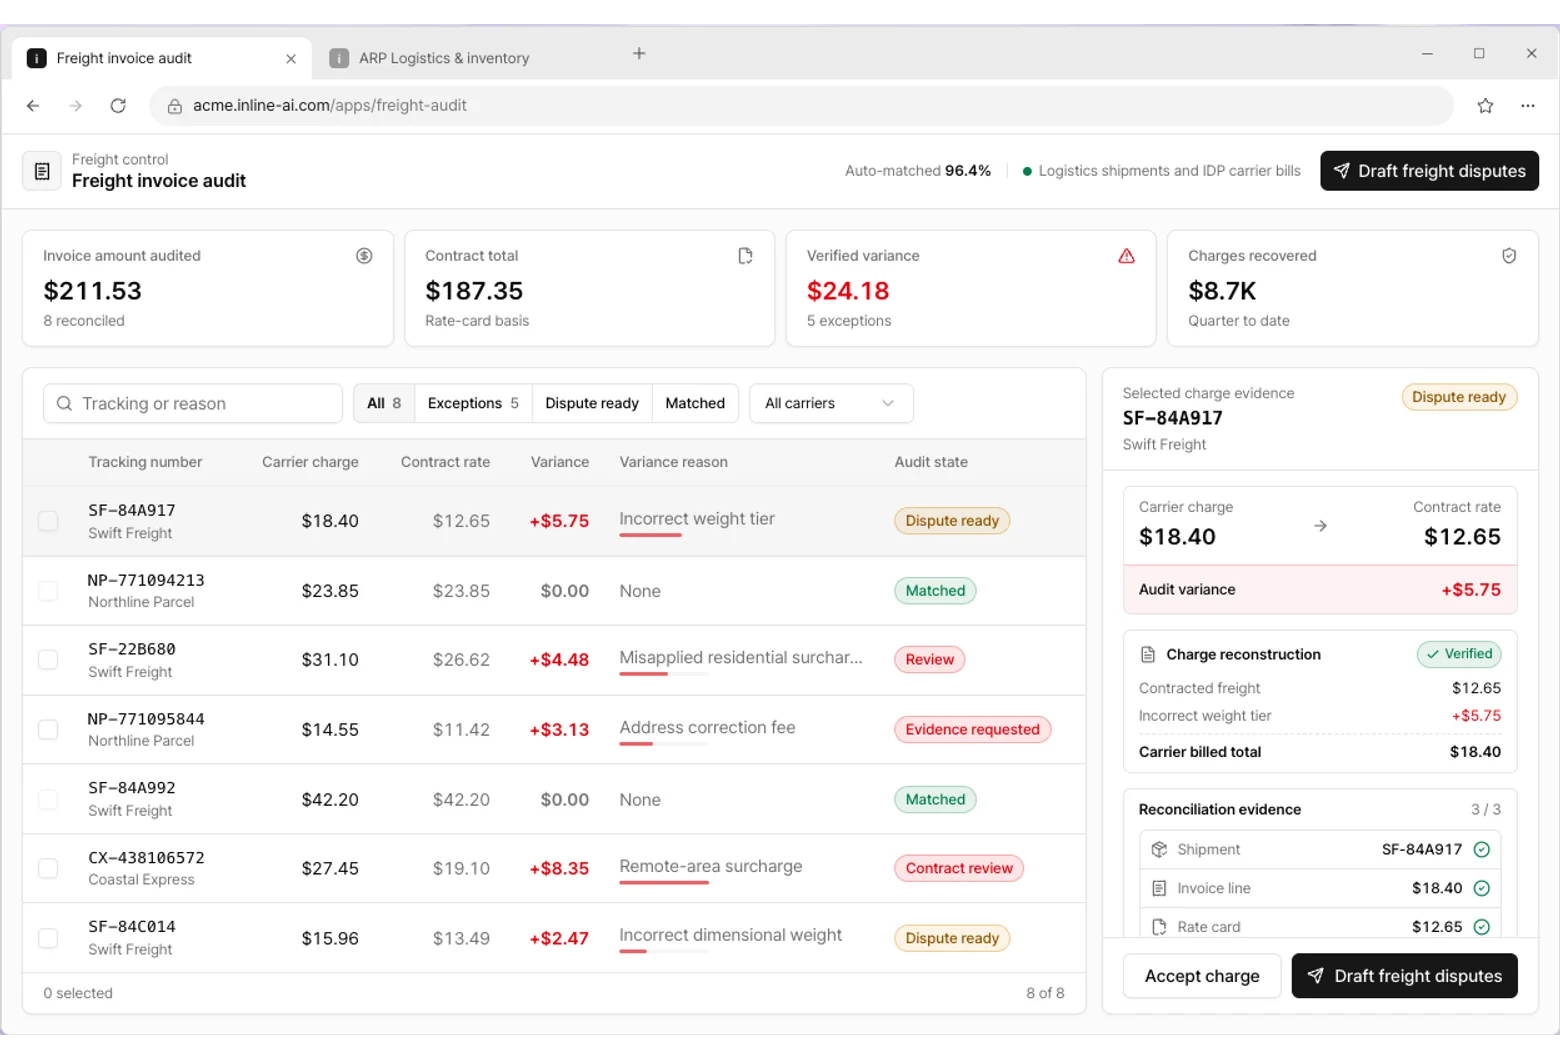Select the checkbox for row SF-22B680
1560x1060 pixels.
(x=48, y=660)
